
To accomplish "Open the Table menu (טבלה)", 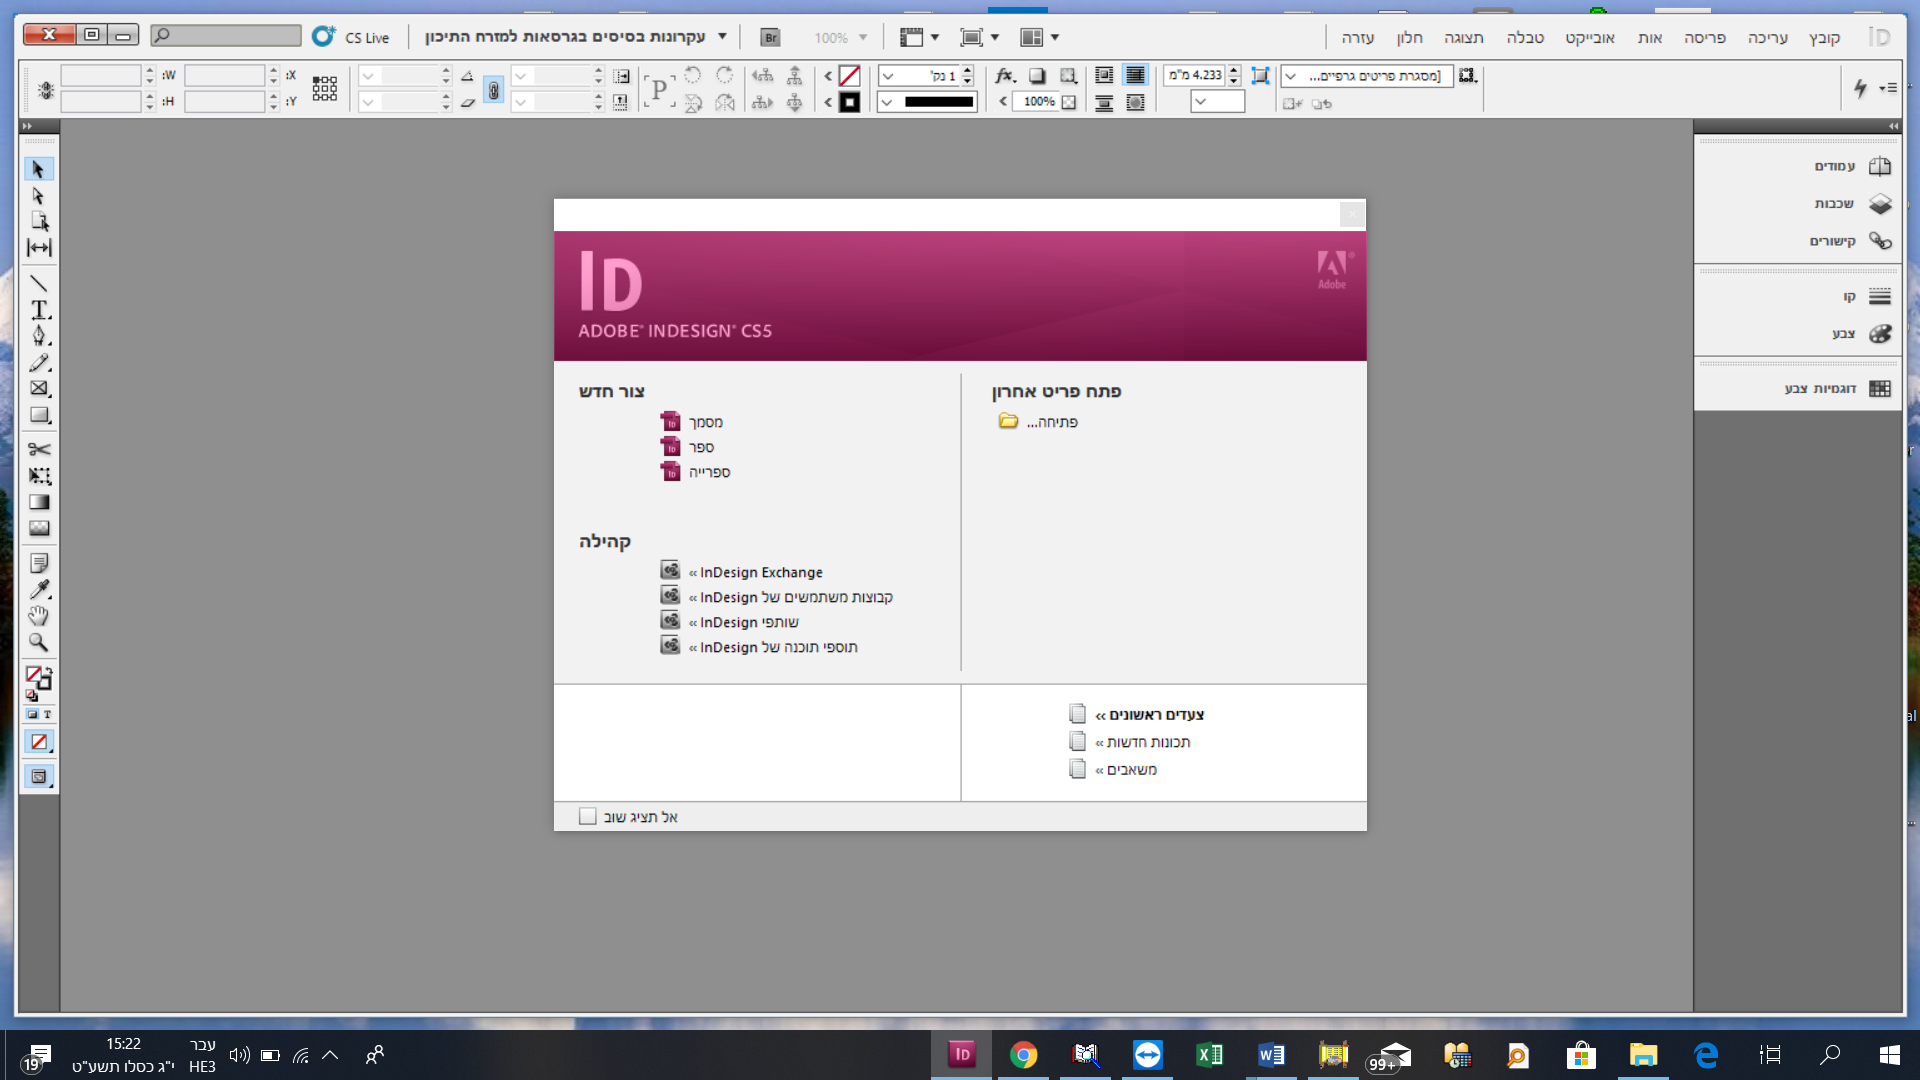I will coord(1525,37).
